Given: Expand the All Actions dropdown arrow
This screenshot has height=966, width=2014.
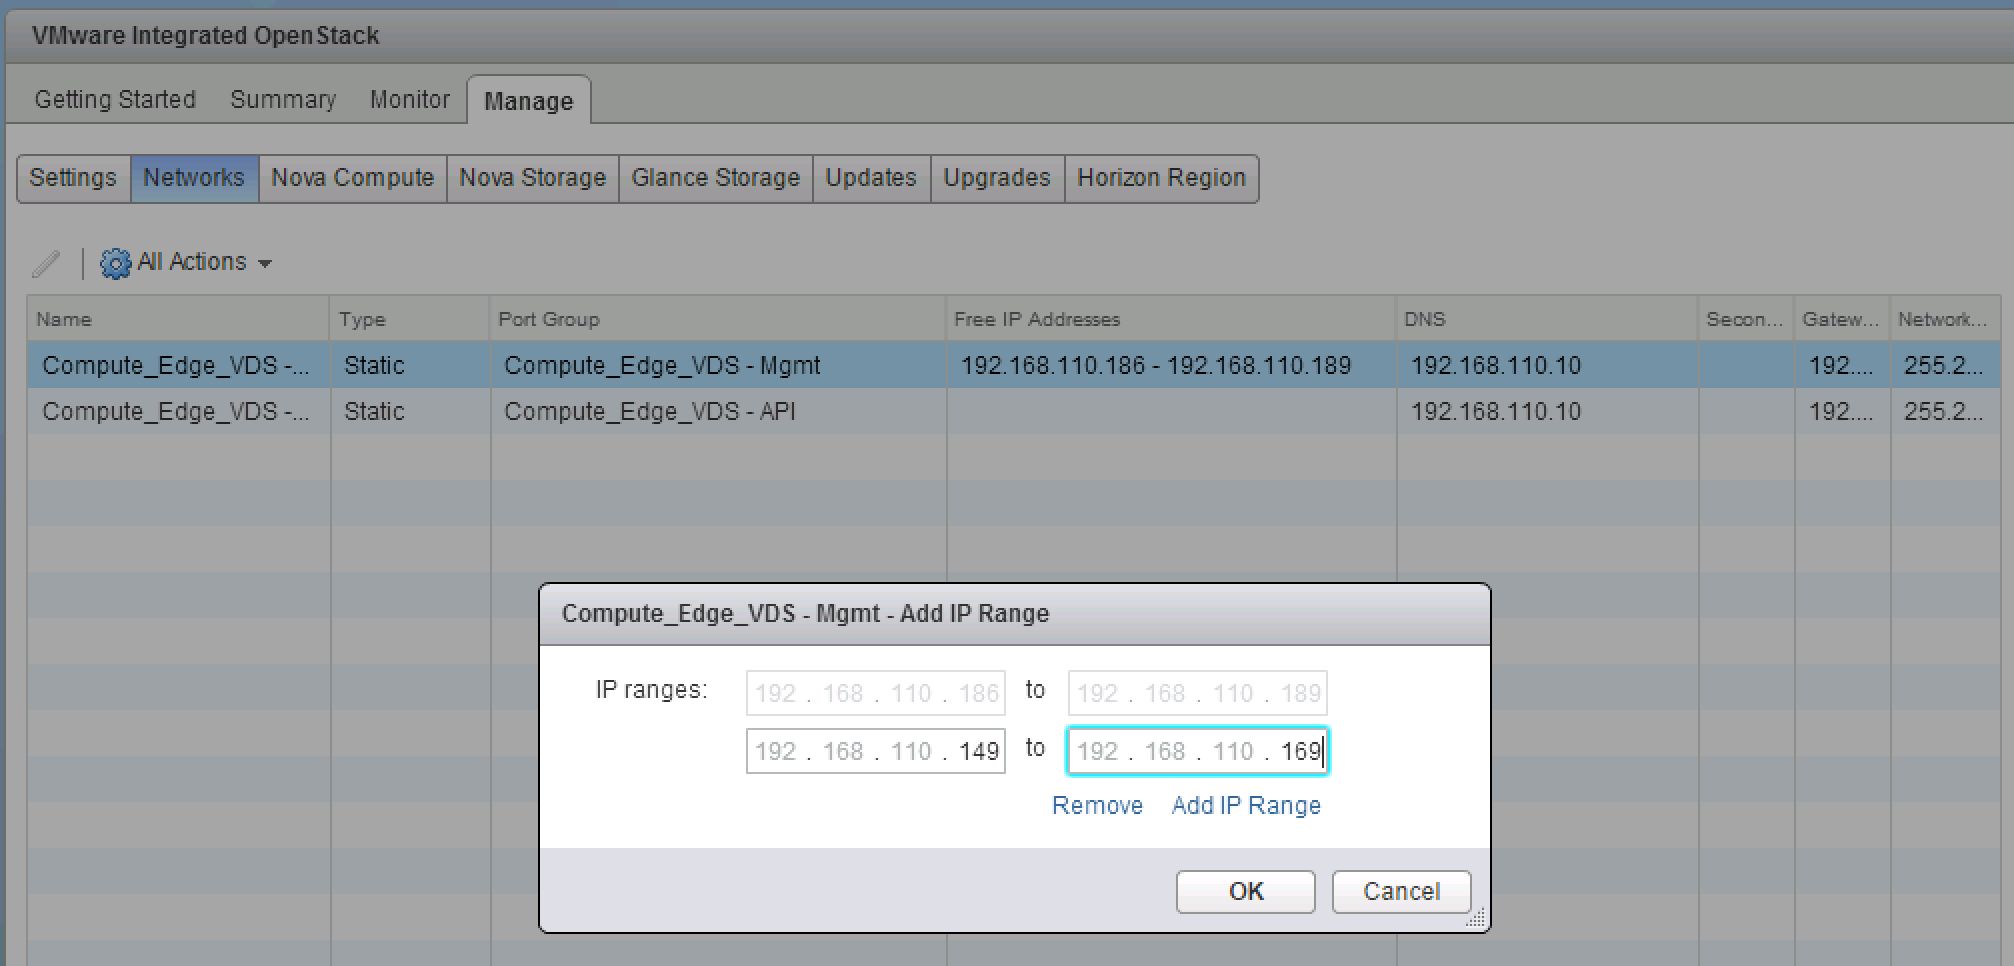Looking at the screenshot, I should (x=265, y=263).
